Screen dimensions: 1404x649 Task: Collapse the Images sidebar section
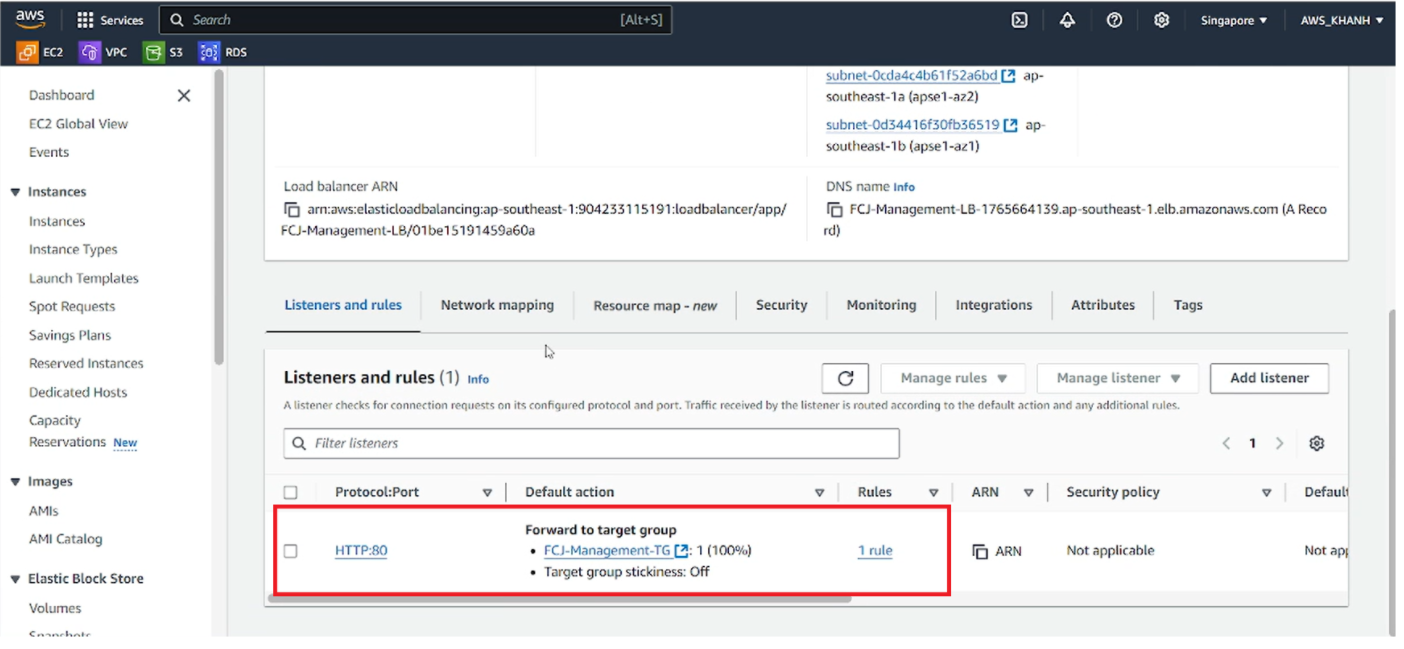pos(15,482)
